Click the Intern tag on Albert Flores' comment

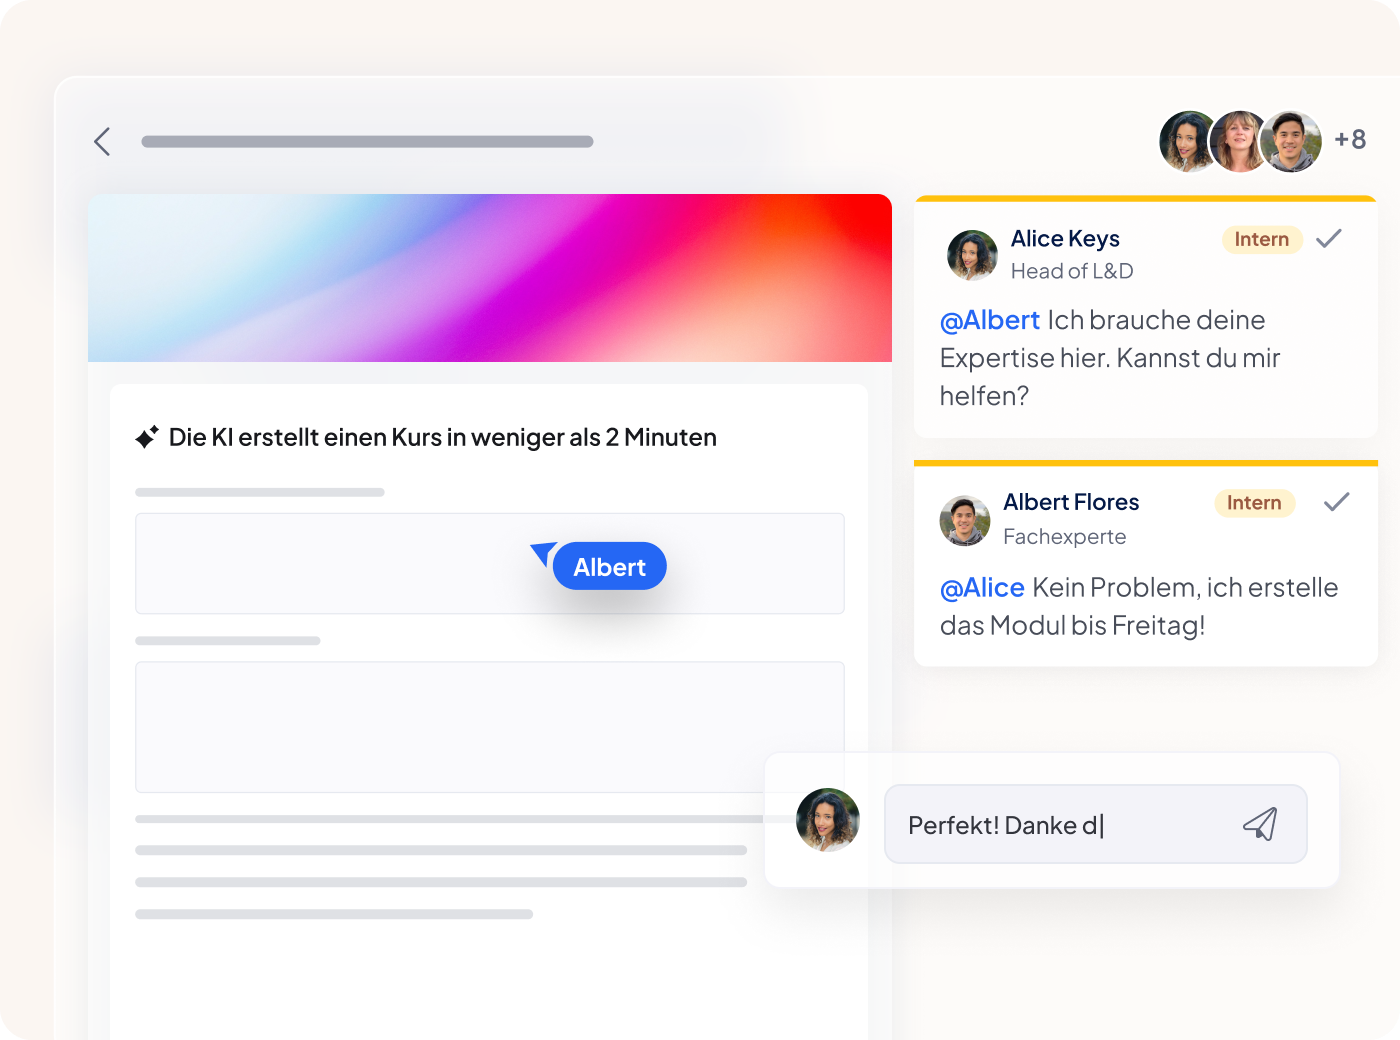1255,503
